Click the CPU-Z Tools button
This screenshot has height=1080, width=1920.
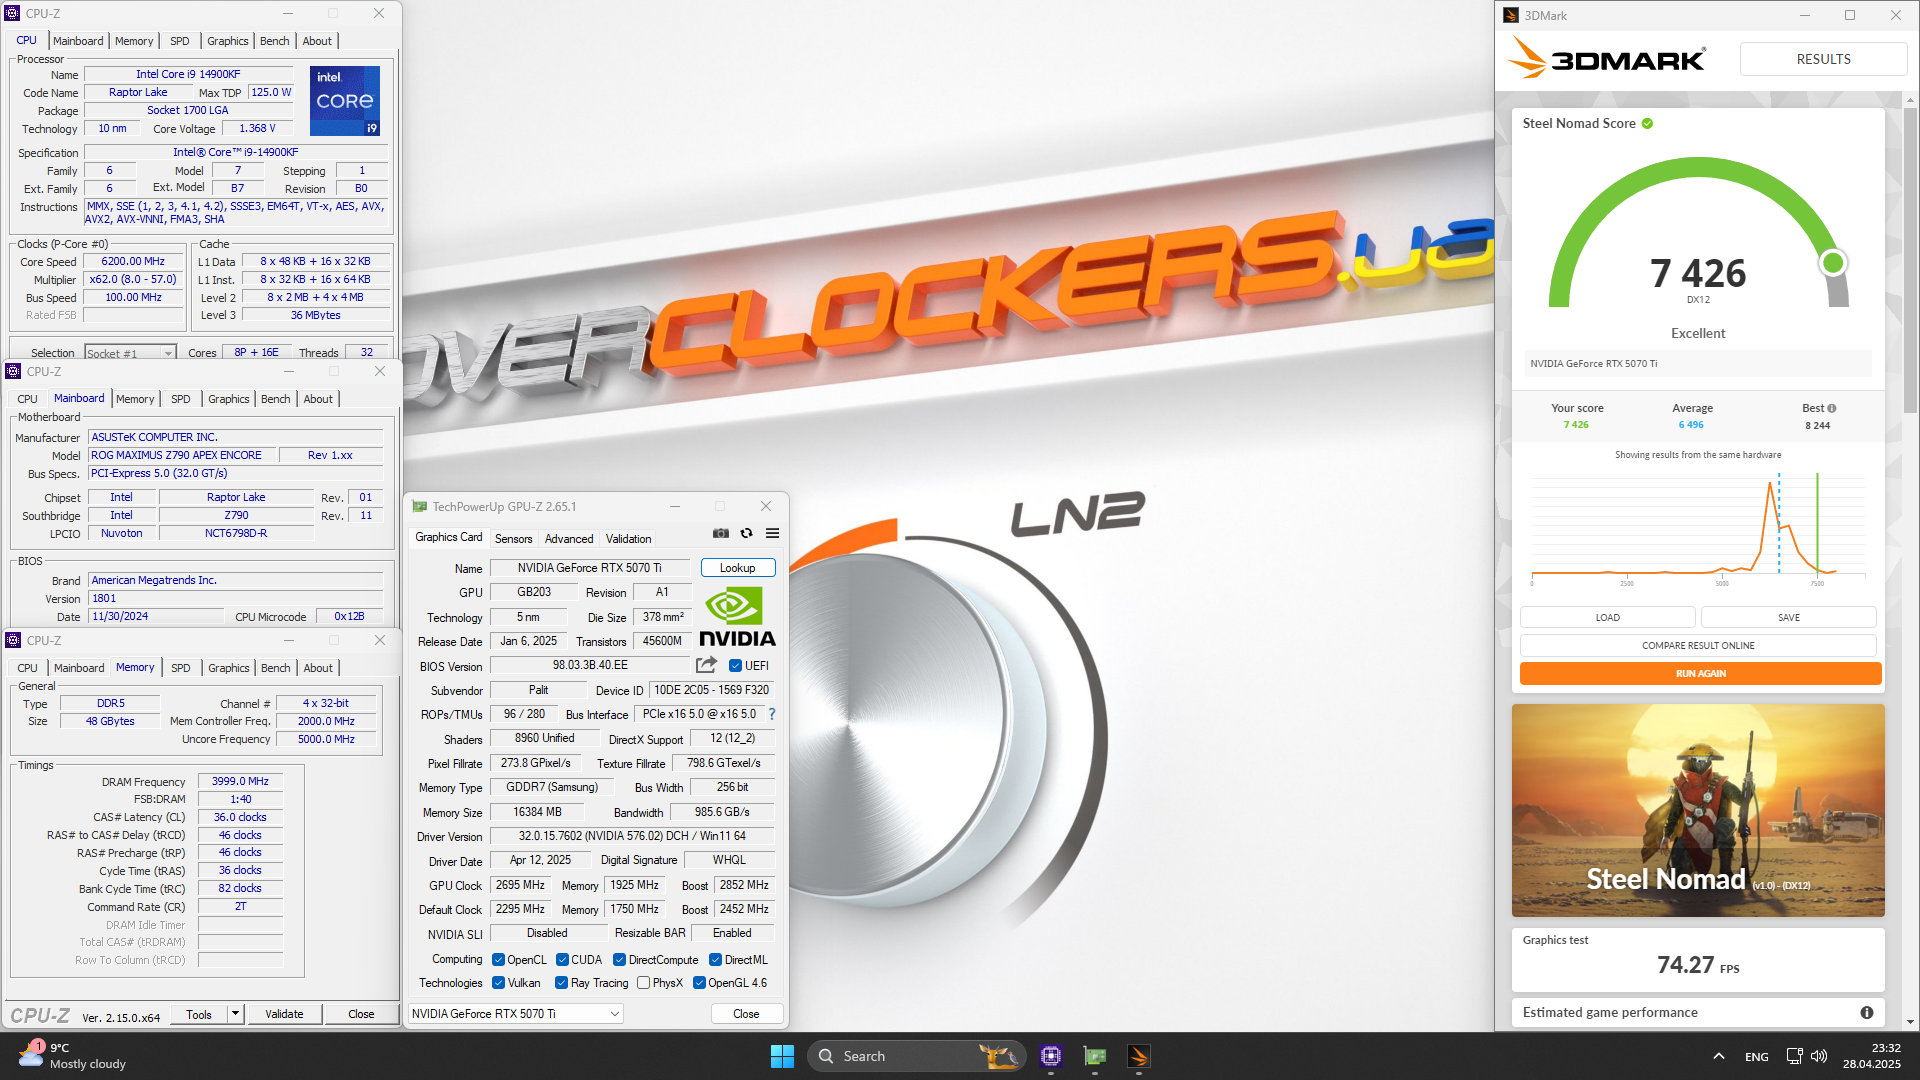[x=199, y=1014]
